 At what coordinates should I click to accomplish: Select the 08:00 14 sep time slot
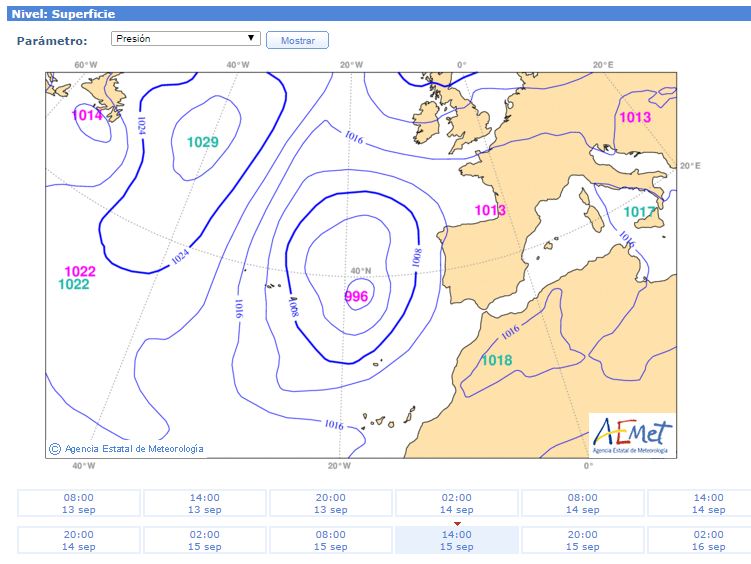click(582, 503)
